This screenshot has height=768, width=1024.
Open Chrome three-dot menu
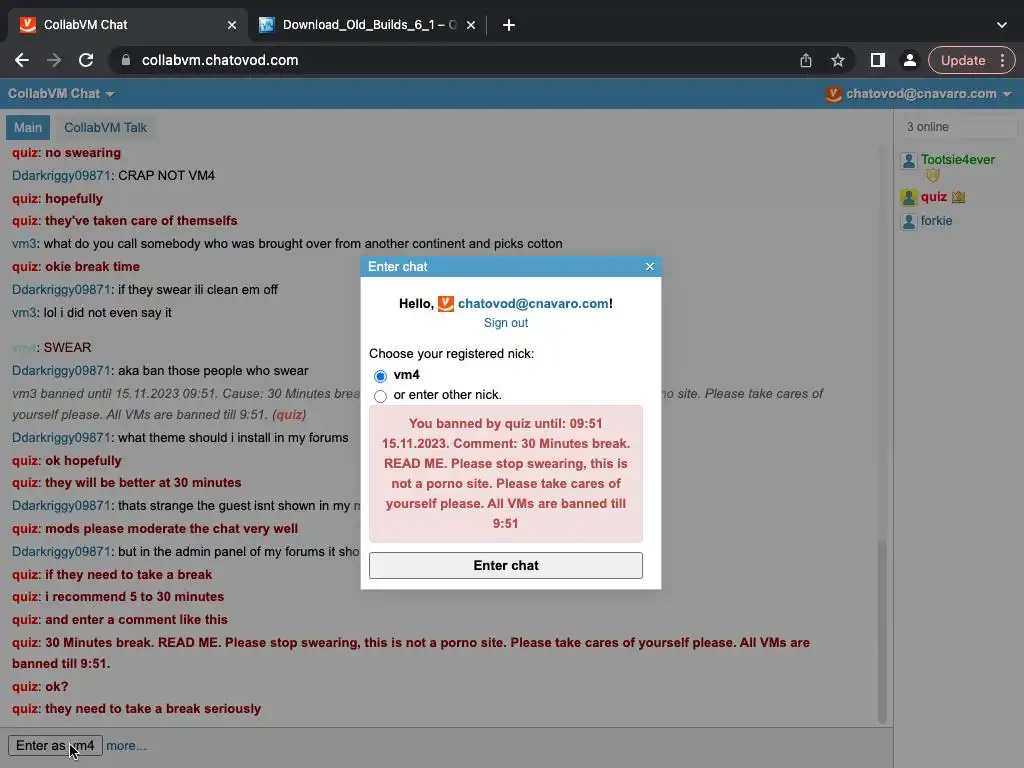1002,60
